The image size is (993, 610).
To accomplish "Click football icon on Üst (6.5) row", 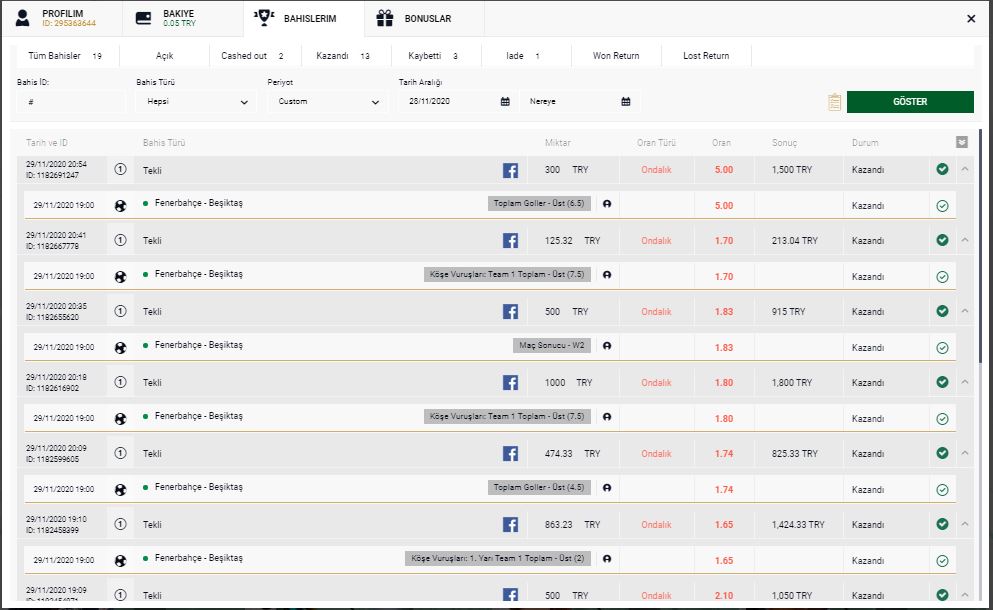I will tap(120, 206).
